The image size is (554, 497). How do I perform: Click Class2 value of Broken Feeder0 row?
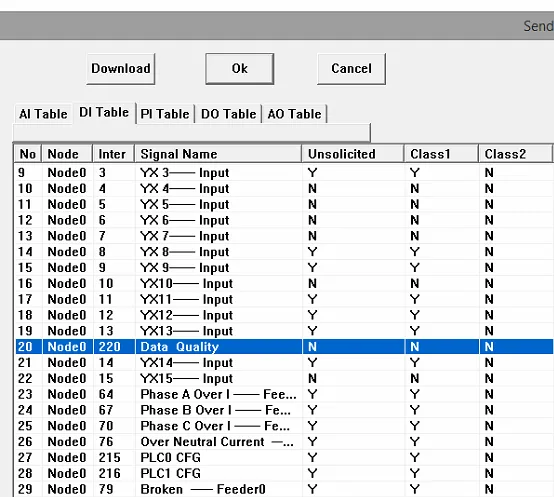tap(489, 489)
